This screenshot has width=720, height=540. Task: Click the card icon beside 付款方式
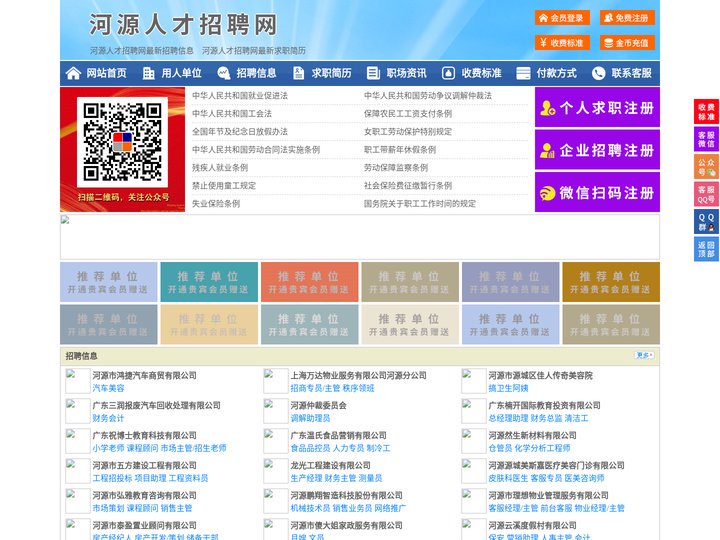(523, 73)
